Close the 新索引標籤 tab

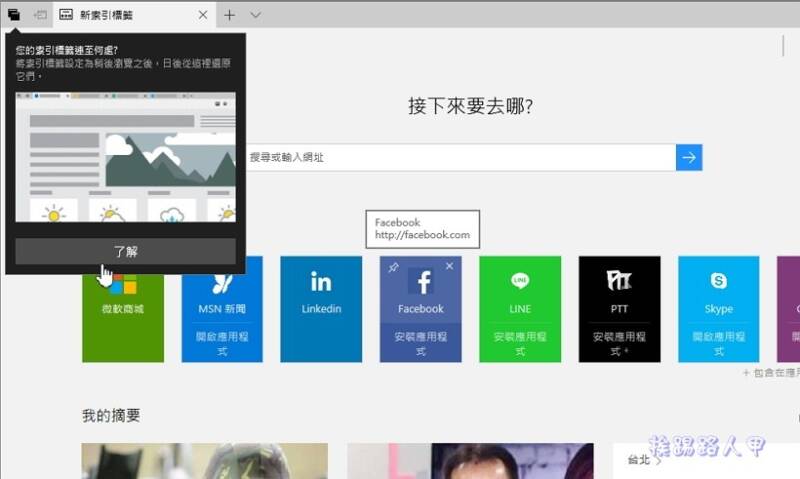(203, 15)
